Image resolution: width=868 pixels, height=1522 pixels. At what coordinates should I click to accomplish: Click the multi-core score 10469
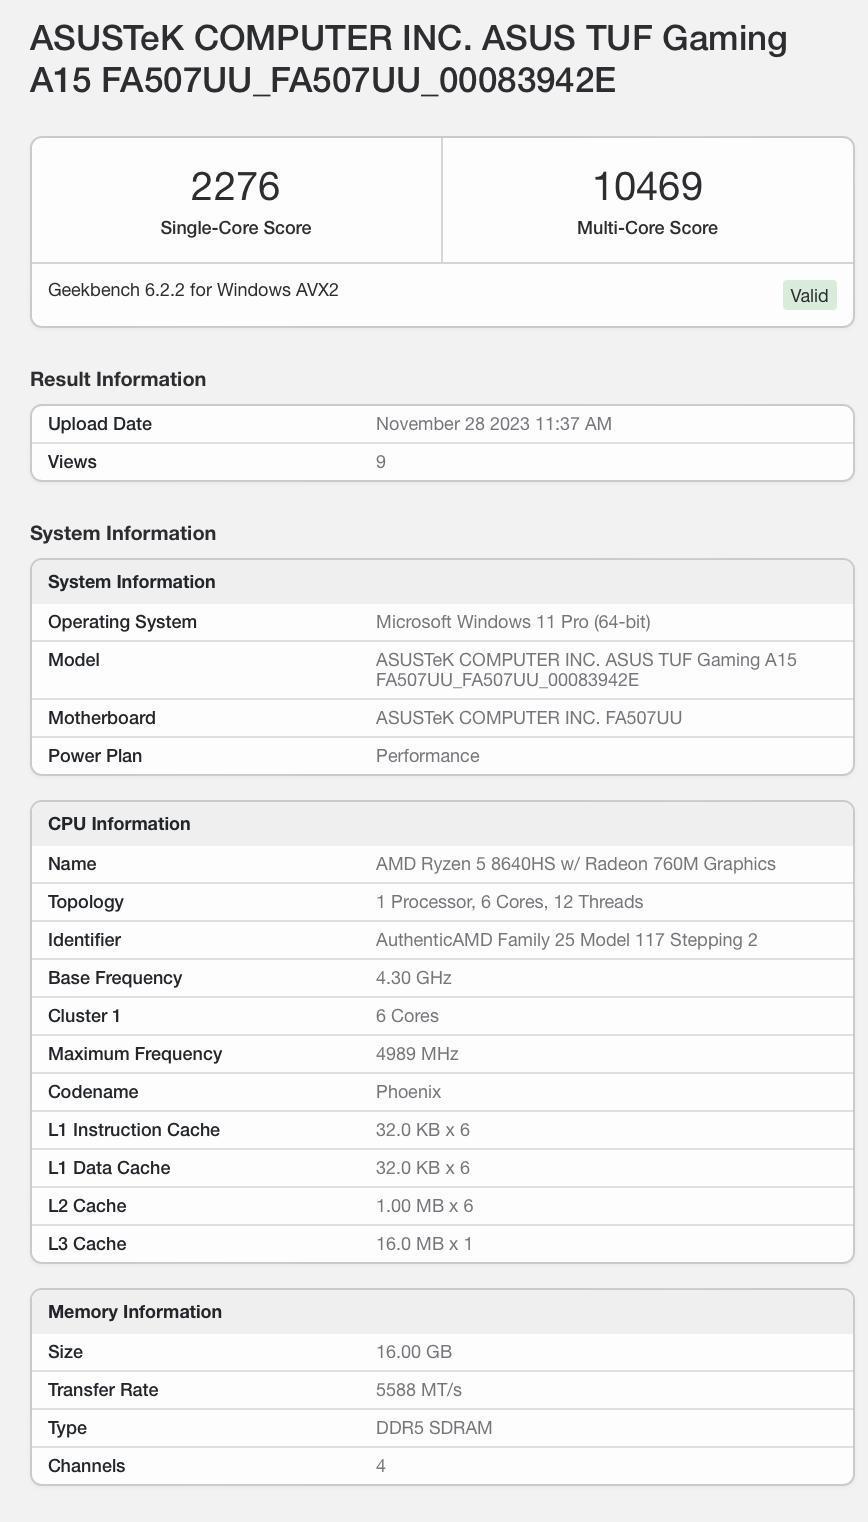click(x=647, y=186)
